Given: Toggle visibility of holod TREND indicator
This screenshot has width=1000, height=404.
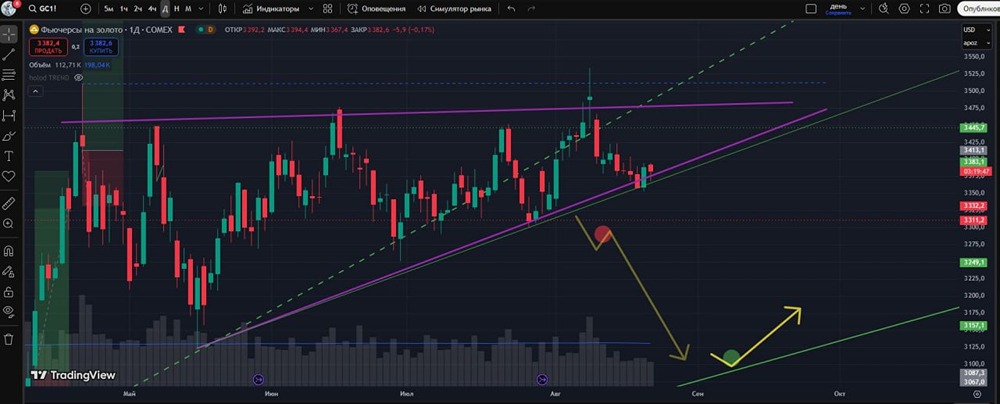Looking at the screenshot, I should [x=78, y=77].
